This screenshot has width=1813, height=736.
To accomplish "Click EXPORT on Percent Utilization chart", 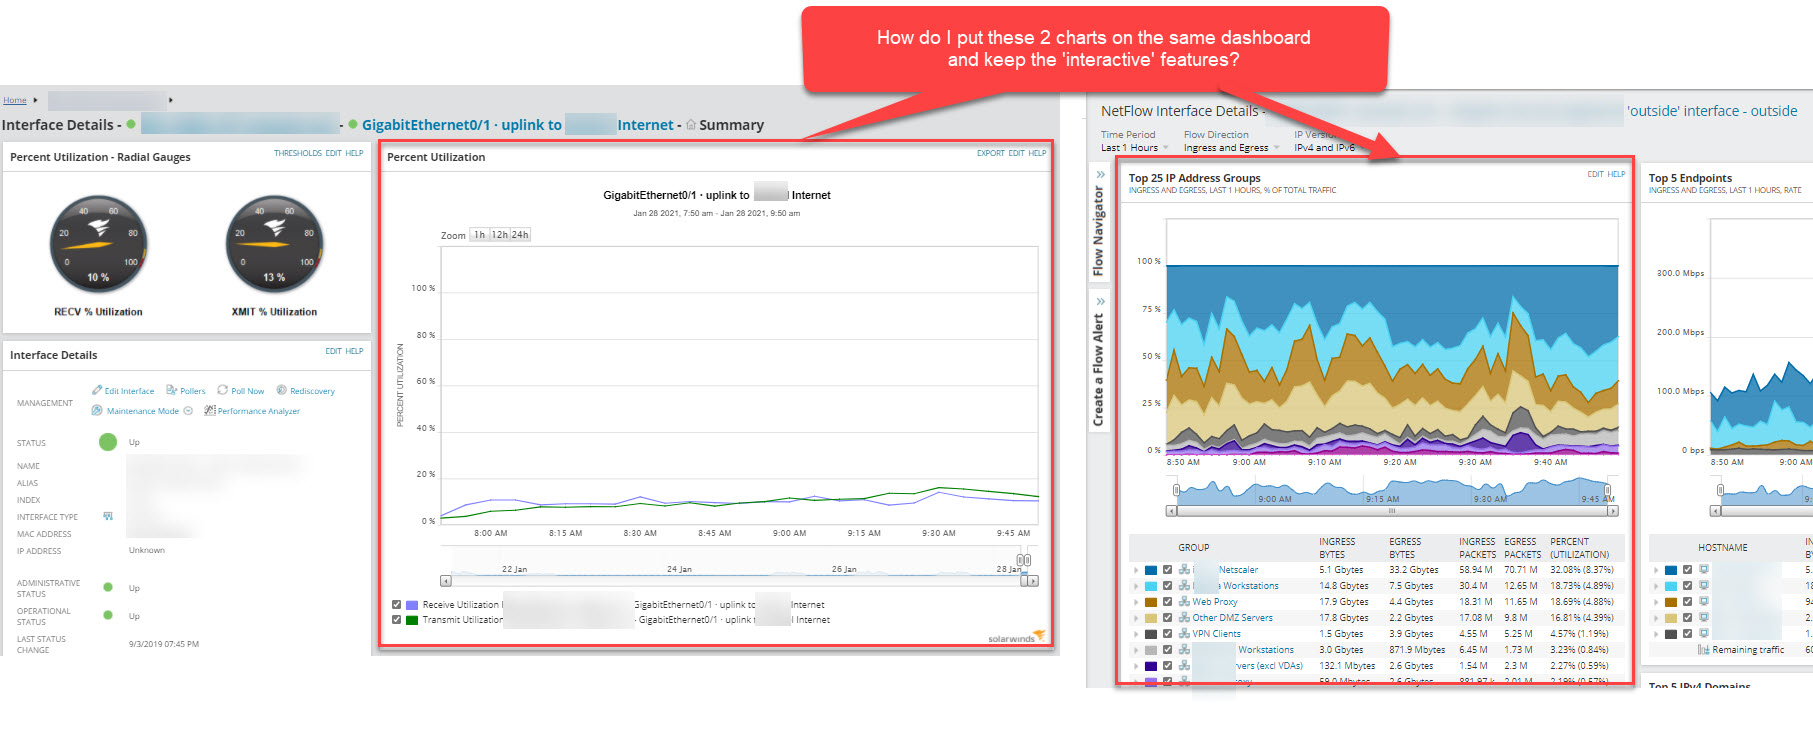I will [x=990, y=153].
